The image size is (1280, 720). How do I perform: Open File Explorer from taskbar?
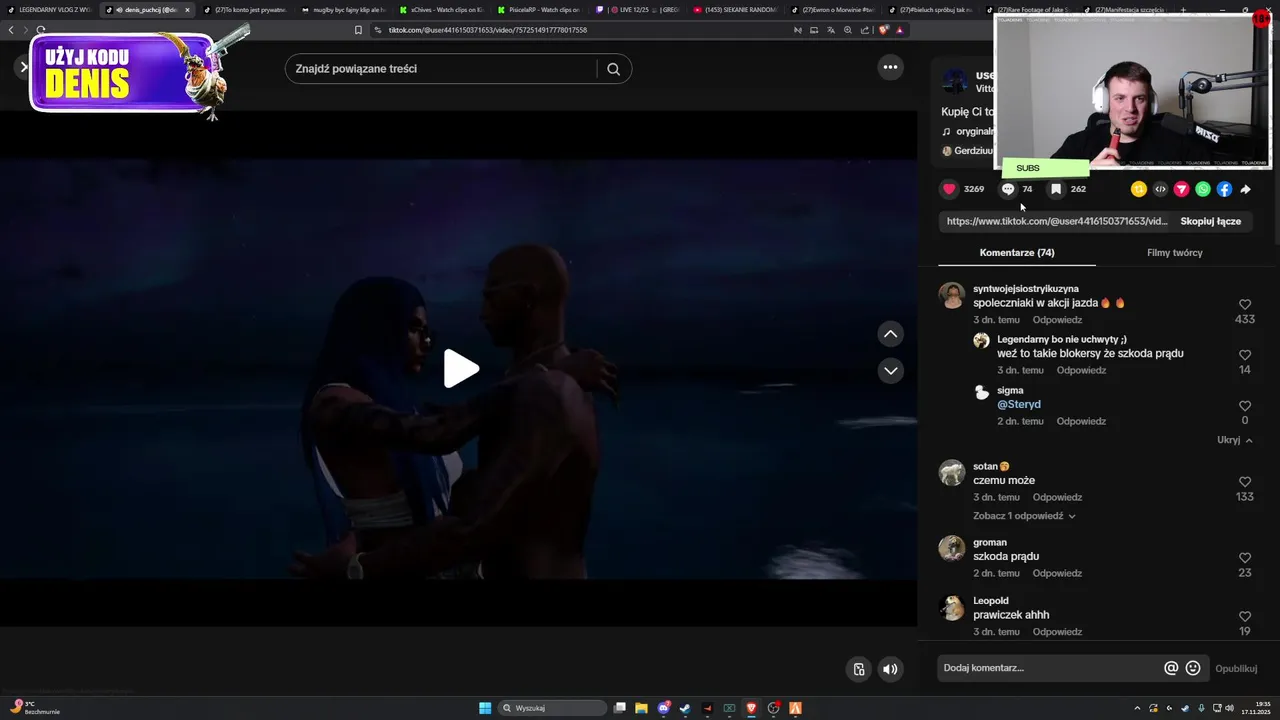coord(641,708)
